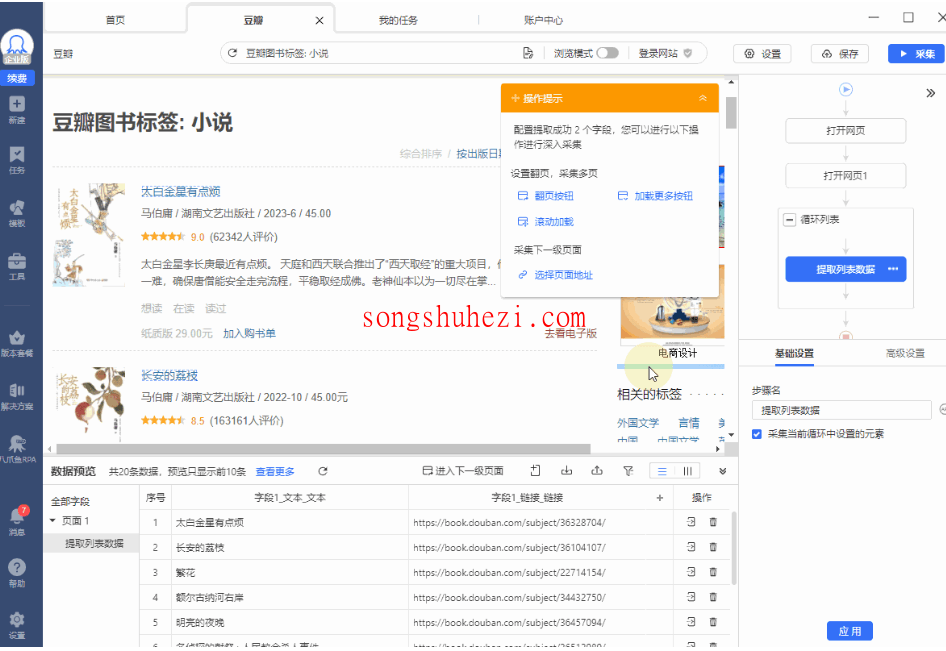Click the 新建 plus icon in sidebar
This screenshot has width=946, height=651.
click(17, 104)
